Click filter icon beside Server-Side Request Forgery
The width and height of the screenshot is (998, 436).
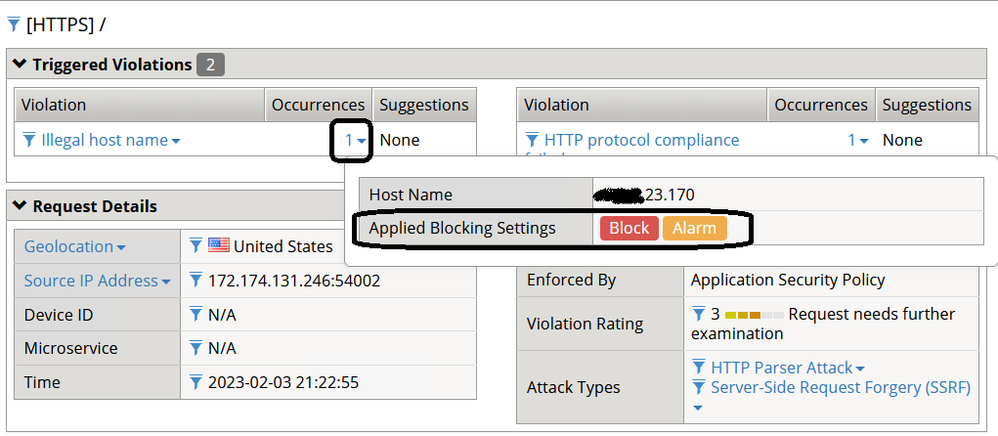pos(698,387)
